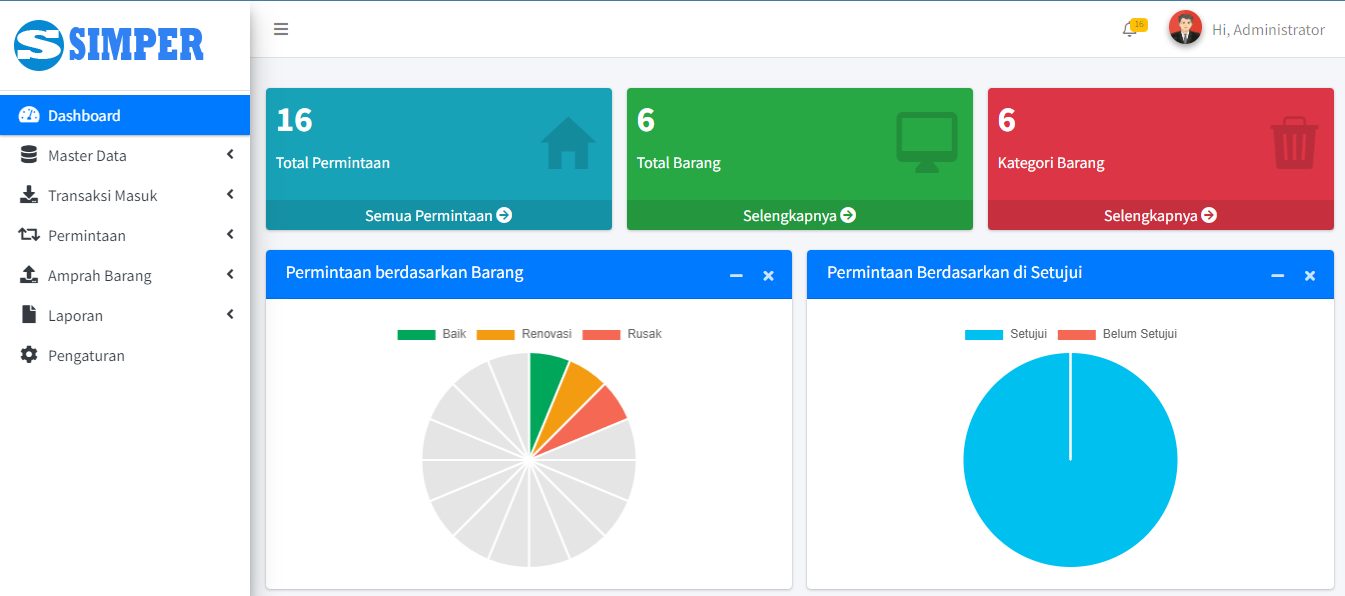
Task: Click the Dashboard speedometer icon
Action: [x=29, y=115]
